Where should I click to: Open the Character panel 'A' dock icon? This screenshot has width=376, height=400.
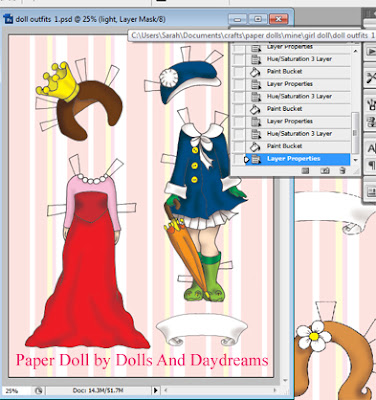click(x=371, y=148)
